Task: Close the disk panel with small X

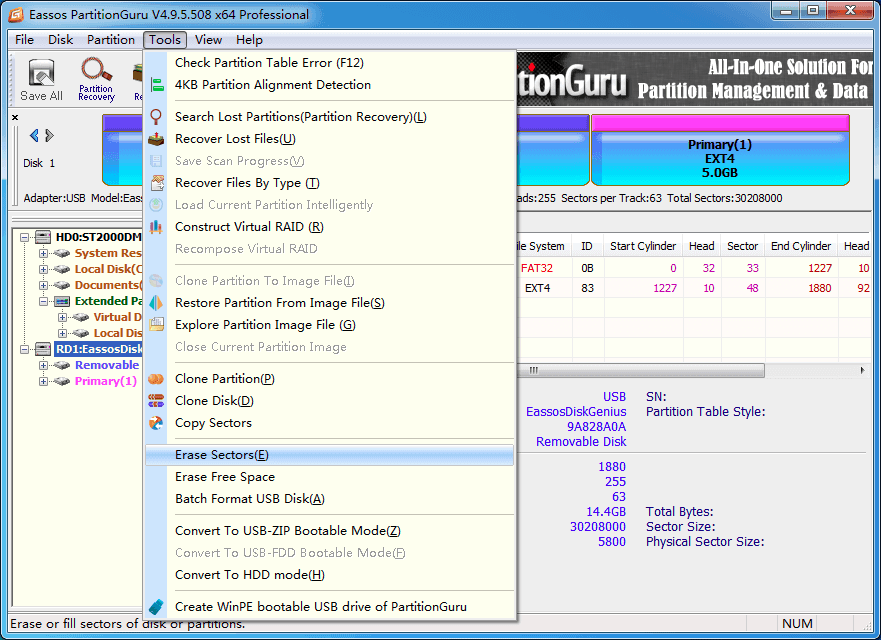Action: pyautogui.click(x=15, y=117)
